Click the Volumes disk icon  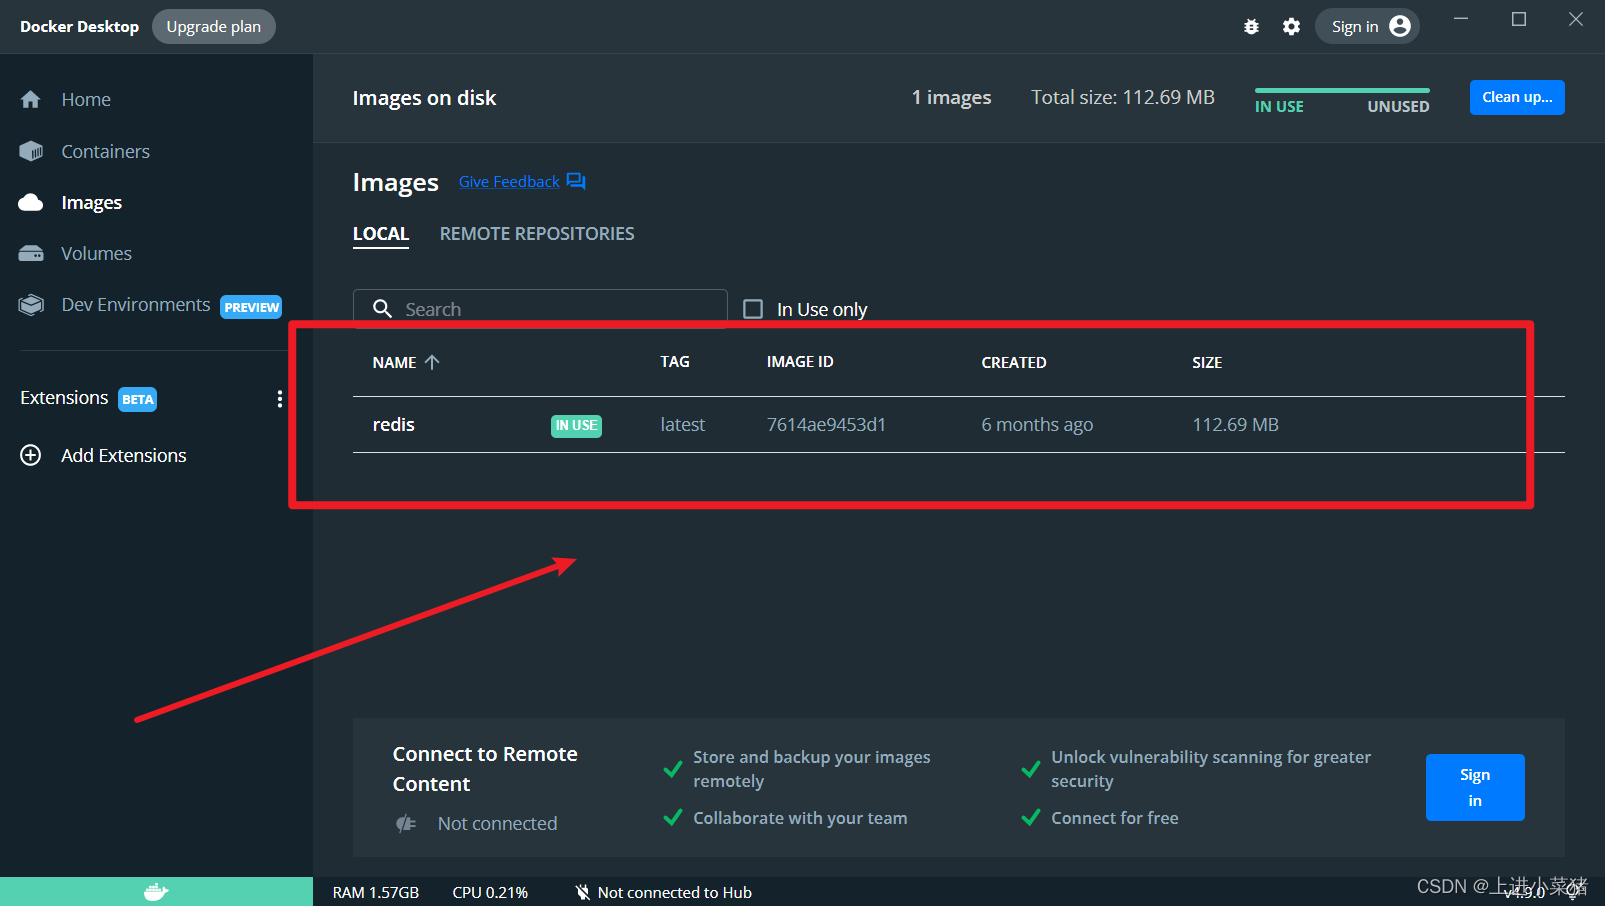31,253
